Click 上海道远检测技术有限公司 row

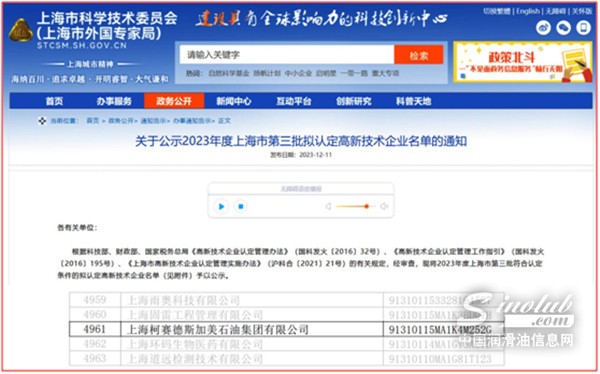click(x=194, y=359)
